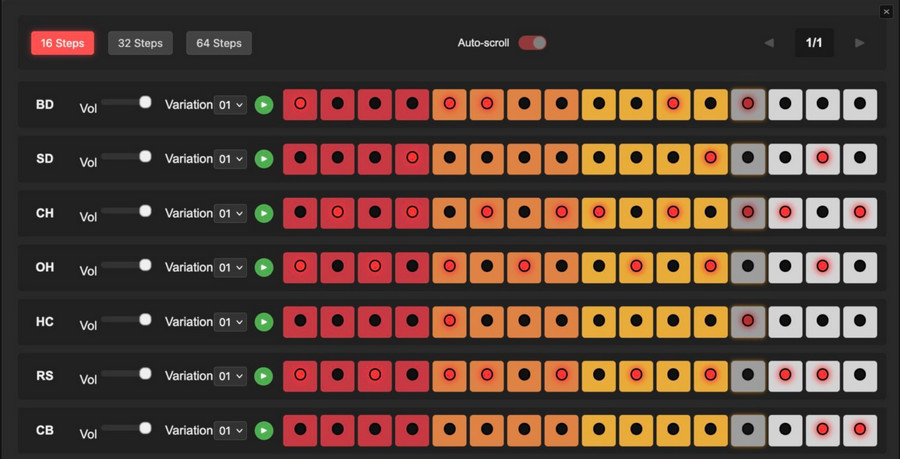Click the CB volume slider handle
This screenshot has height=459, width=900.
pos(145,428)
